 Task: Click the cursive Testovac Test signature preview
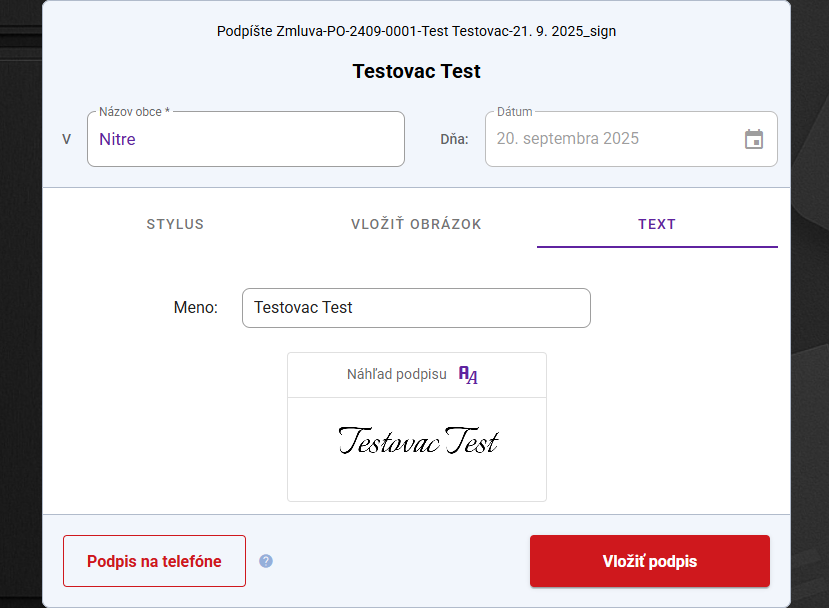[417, 441]
